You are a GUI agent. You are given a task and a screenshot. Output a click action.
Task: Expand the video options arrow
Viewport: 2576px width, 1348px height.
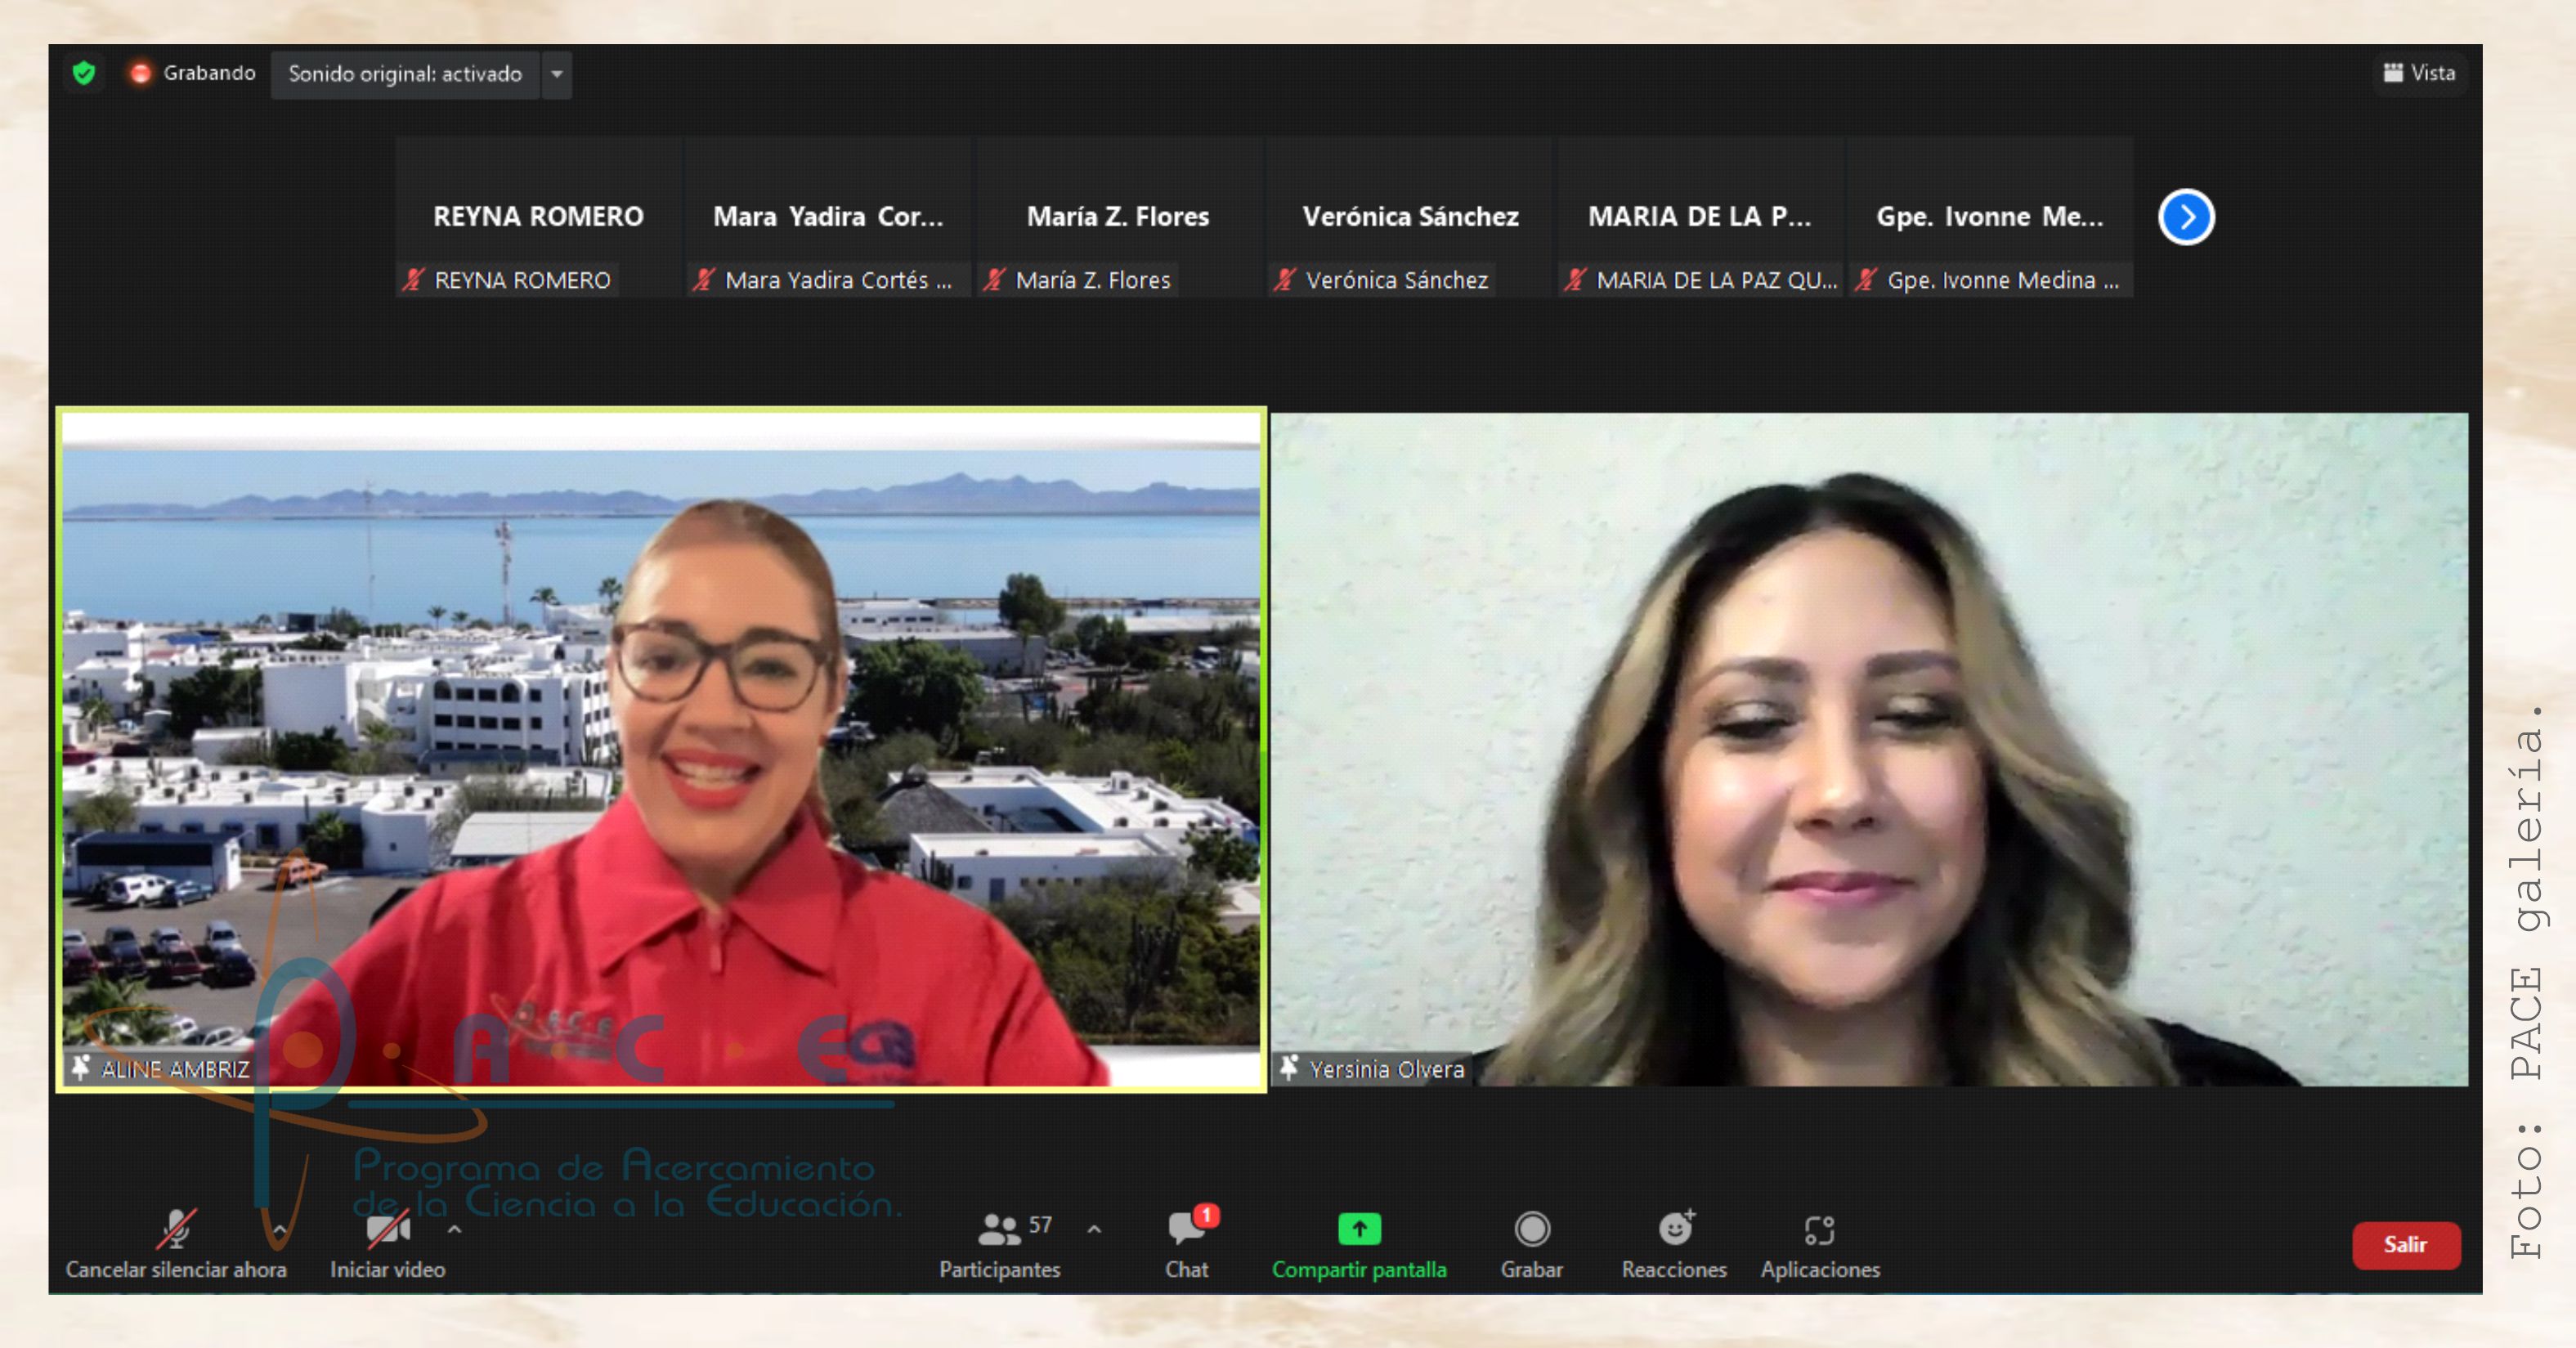point(455,1229)
